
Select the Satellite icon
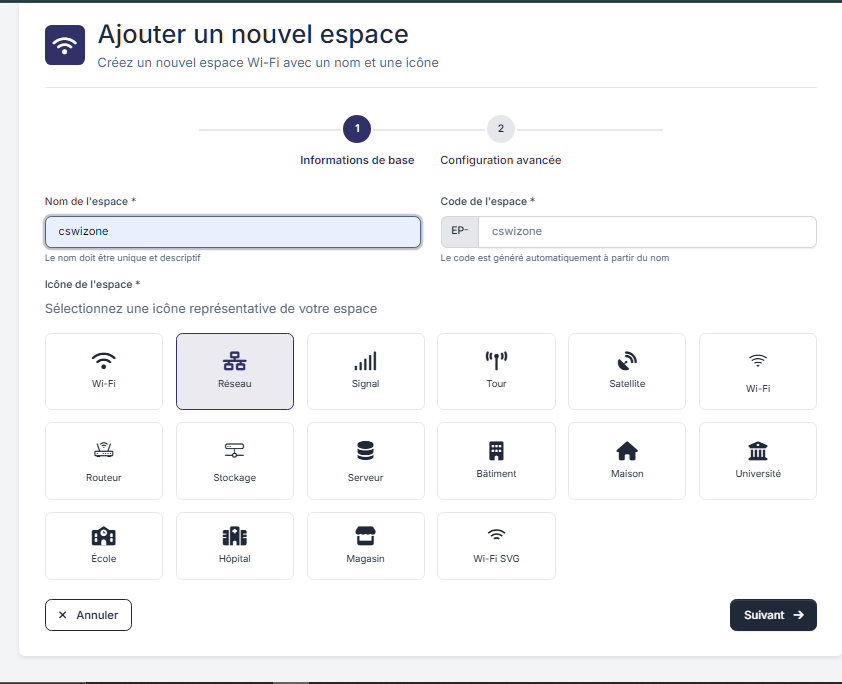tap(626, 371)
